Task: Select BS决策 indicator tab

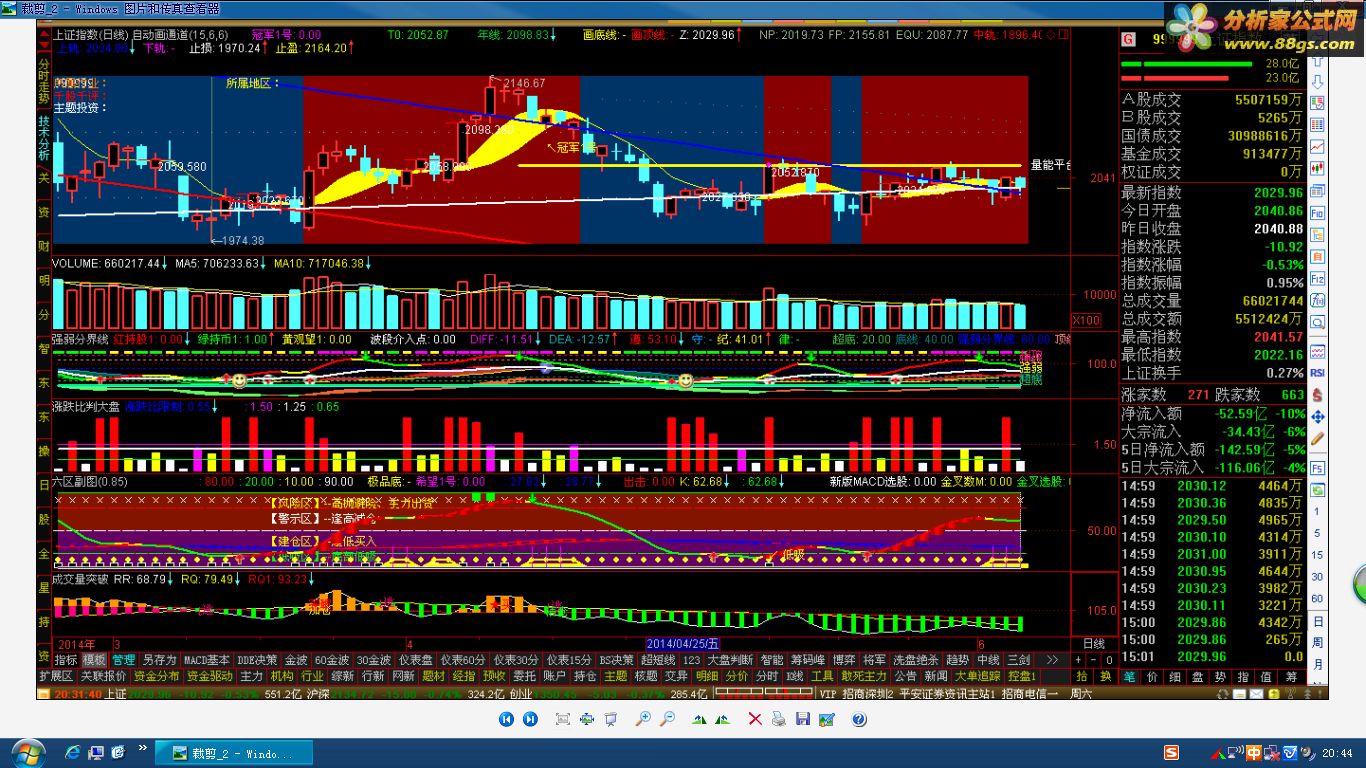Action: pyautogui.click(x=616, y=660)
